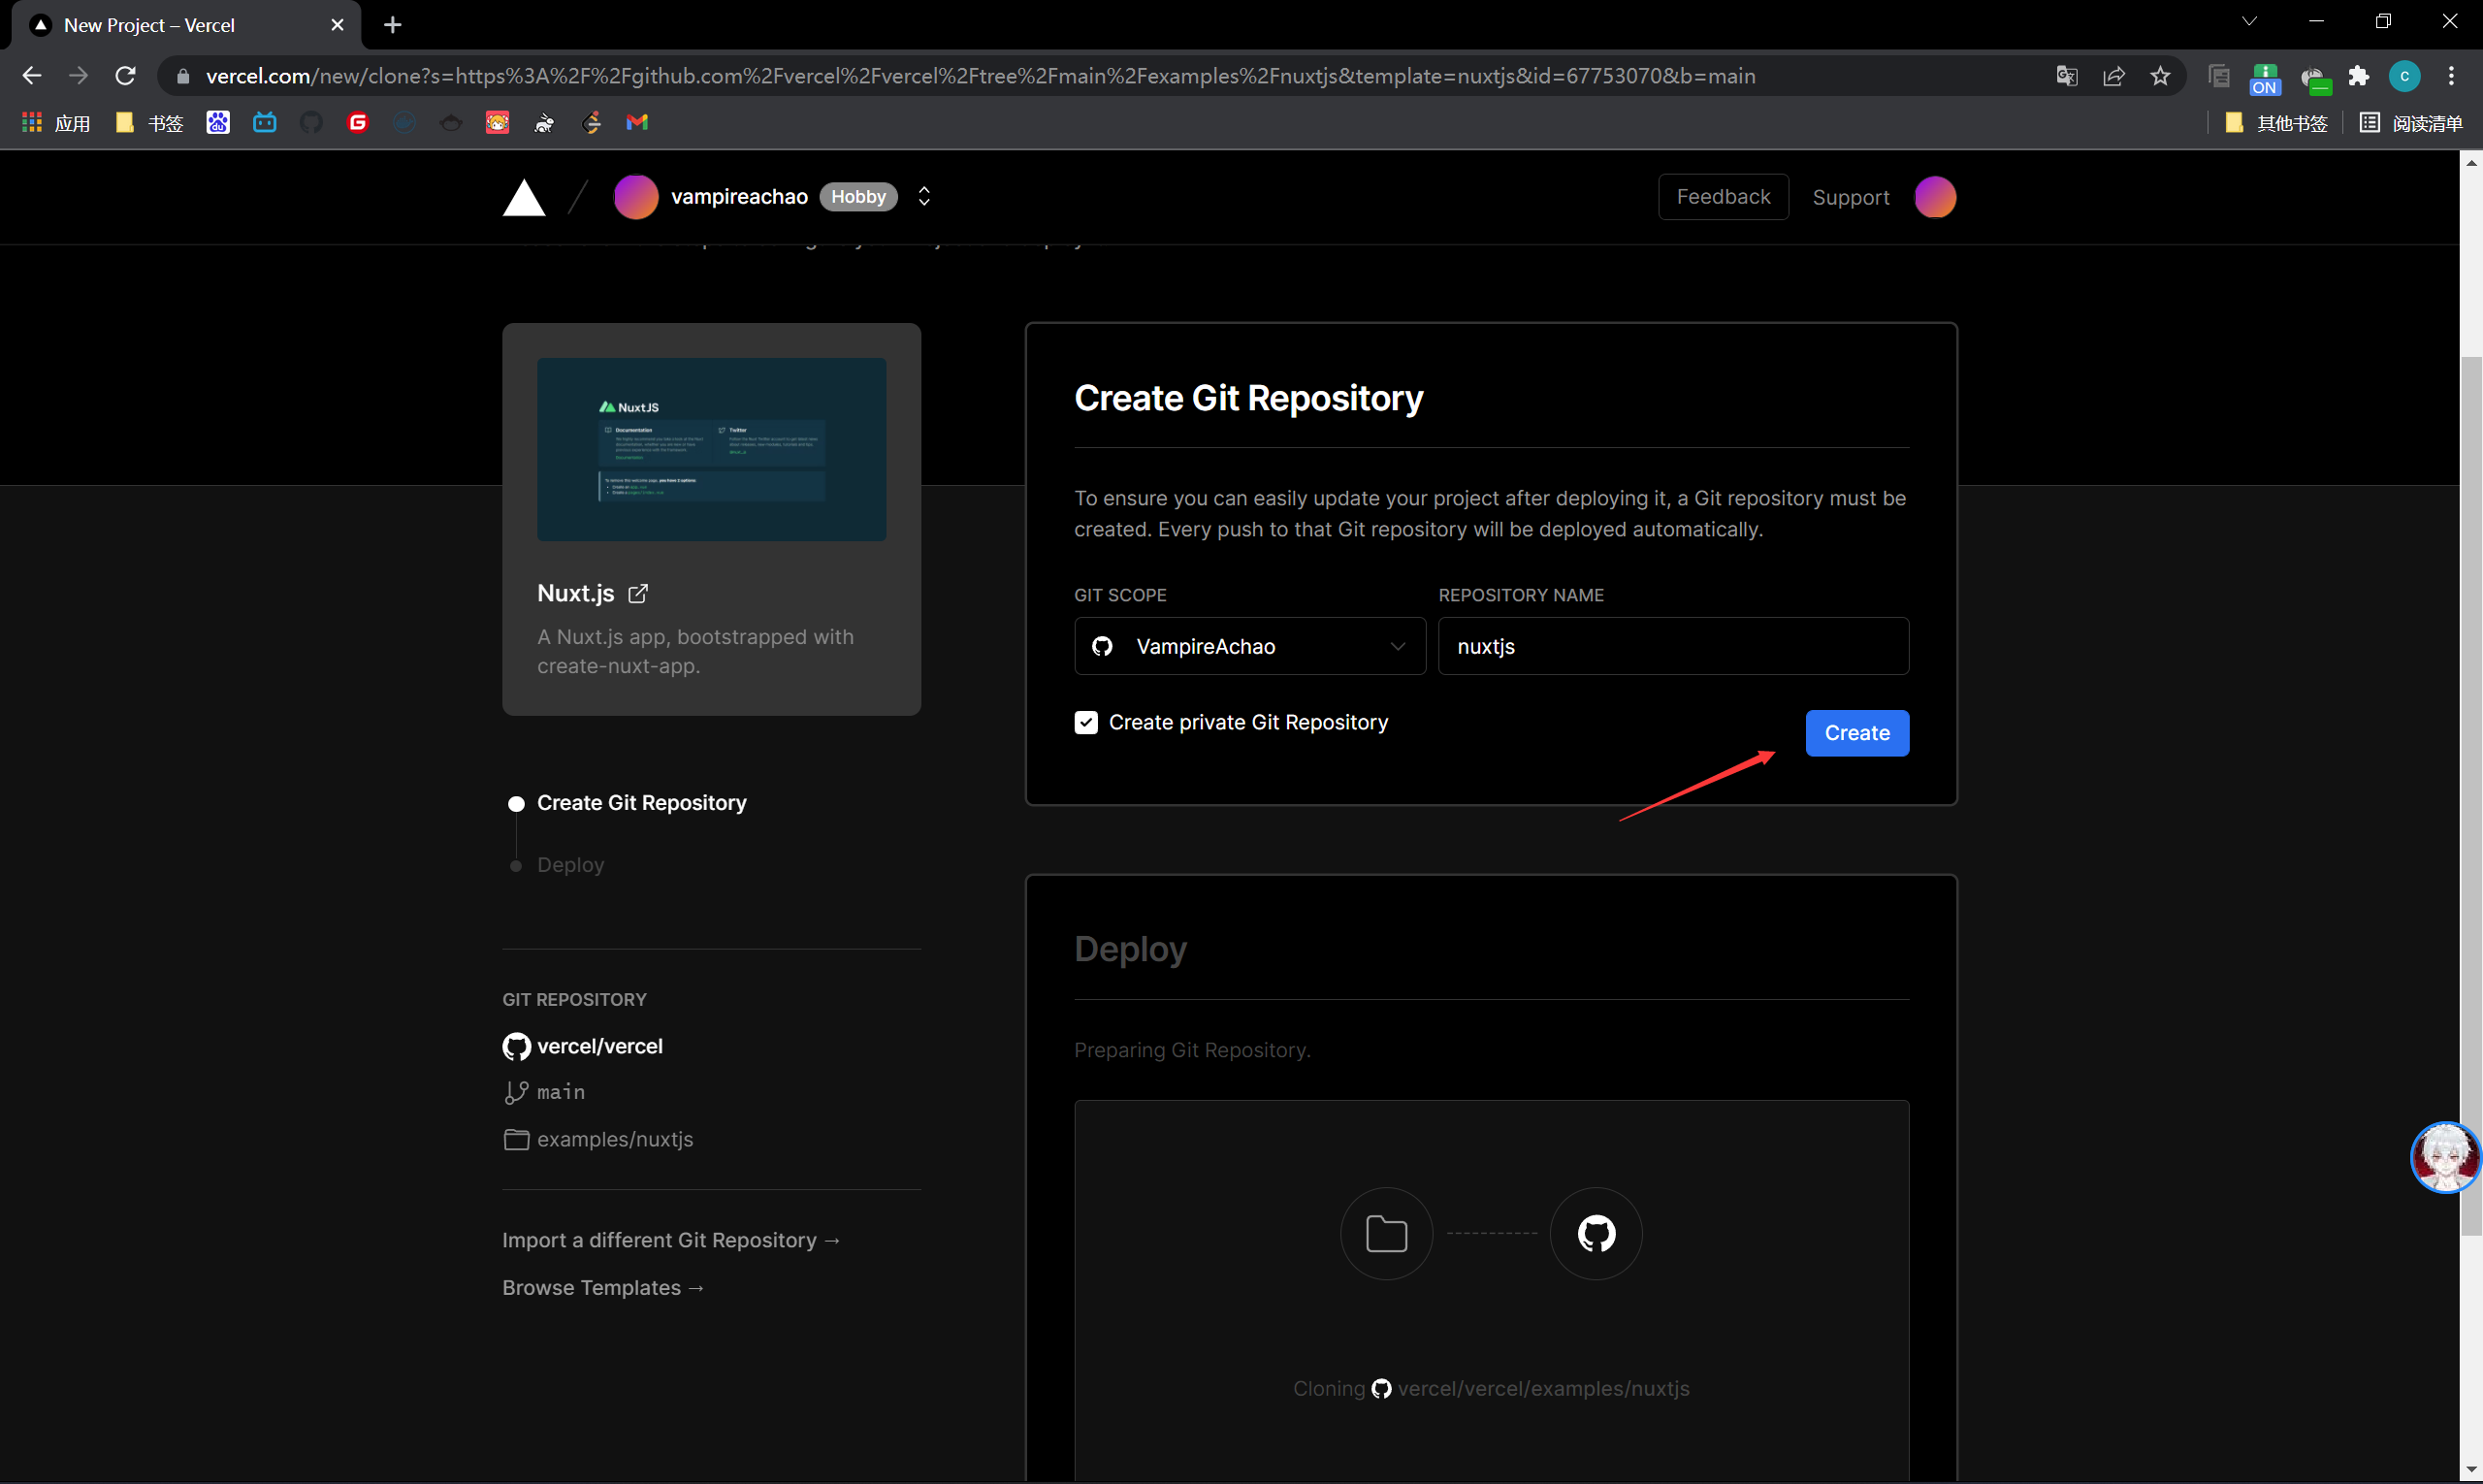Screen dimensions: 2483x1484
Task: Import a different Git Repository
Action: click(x=671, y=1240)
